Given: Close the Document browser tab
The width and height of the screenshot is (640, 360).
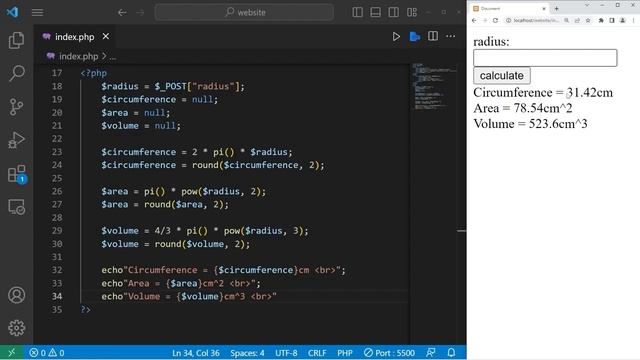Looking at the screenshot, I should (544, 9).
